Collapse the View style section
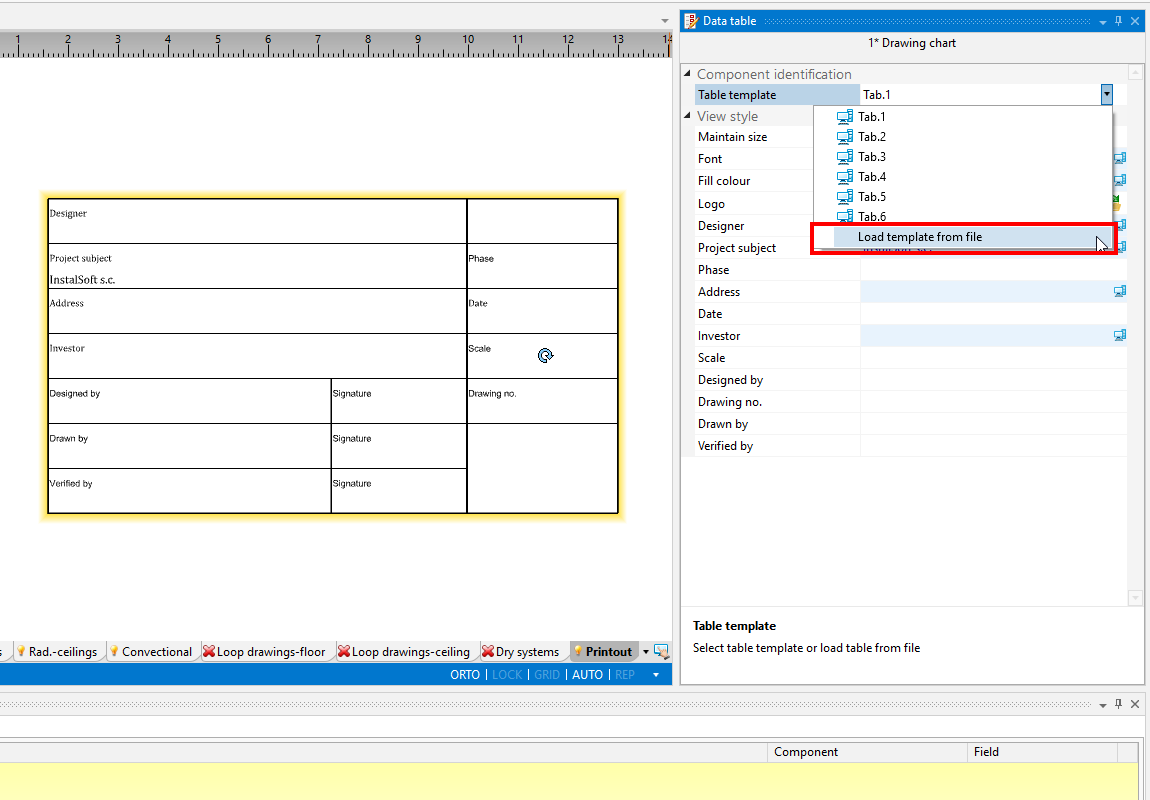Screen dimensions: 1150x800 click(687, 117)
